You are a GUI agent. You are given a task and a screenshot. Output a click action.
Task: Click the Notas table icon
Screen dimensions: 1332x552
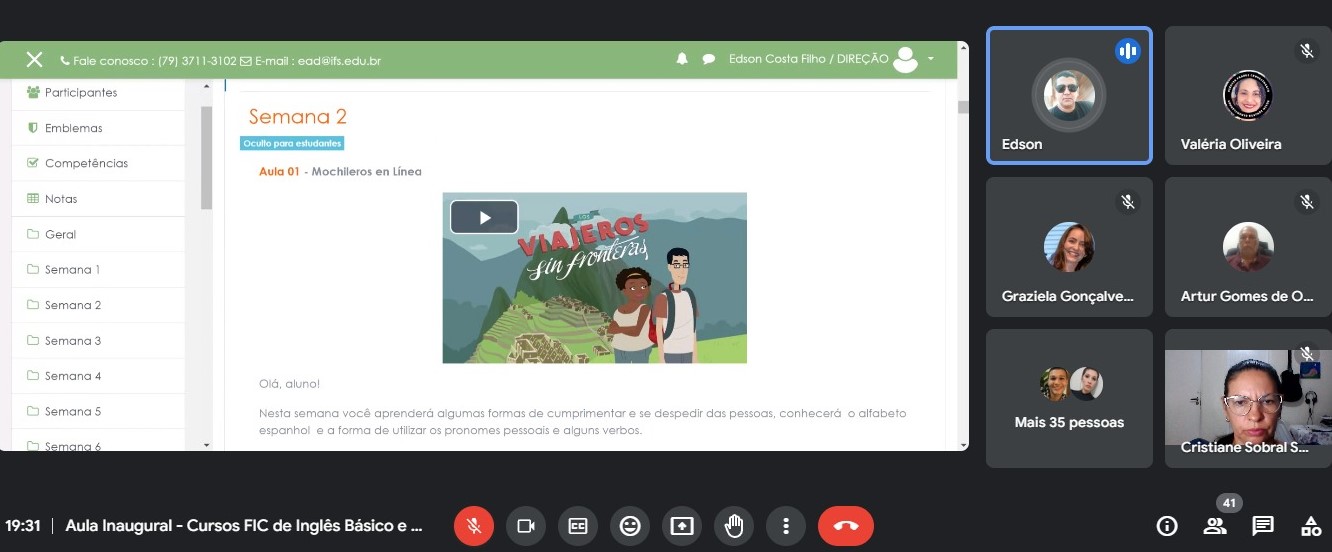click(33, 199)
